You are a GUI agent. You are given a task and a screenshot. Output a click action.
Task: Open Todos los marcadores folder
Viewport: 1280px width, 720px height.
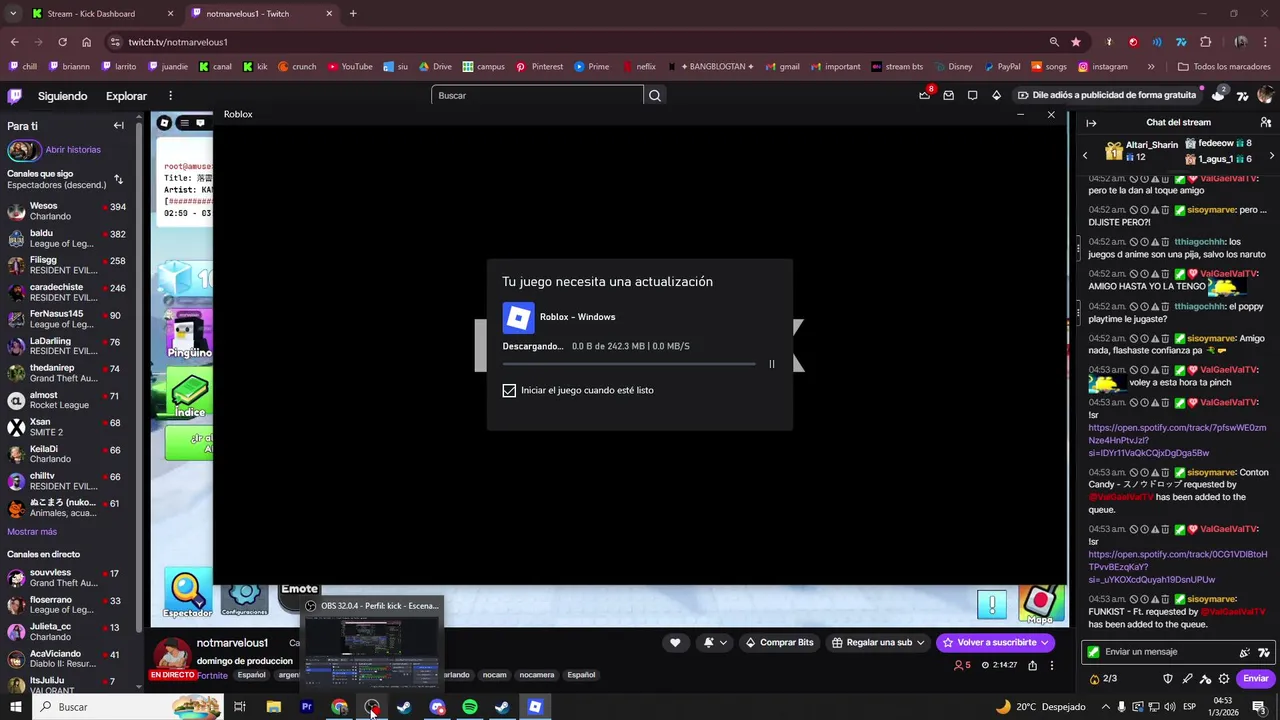tap(1224, 67)
